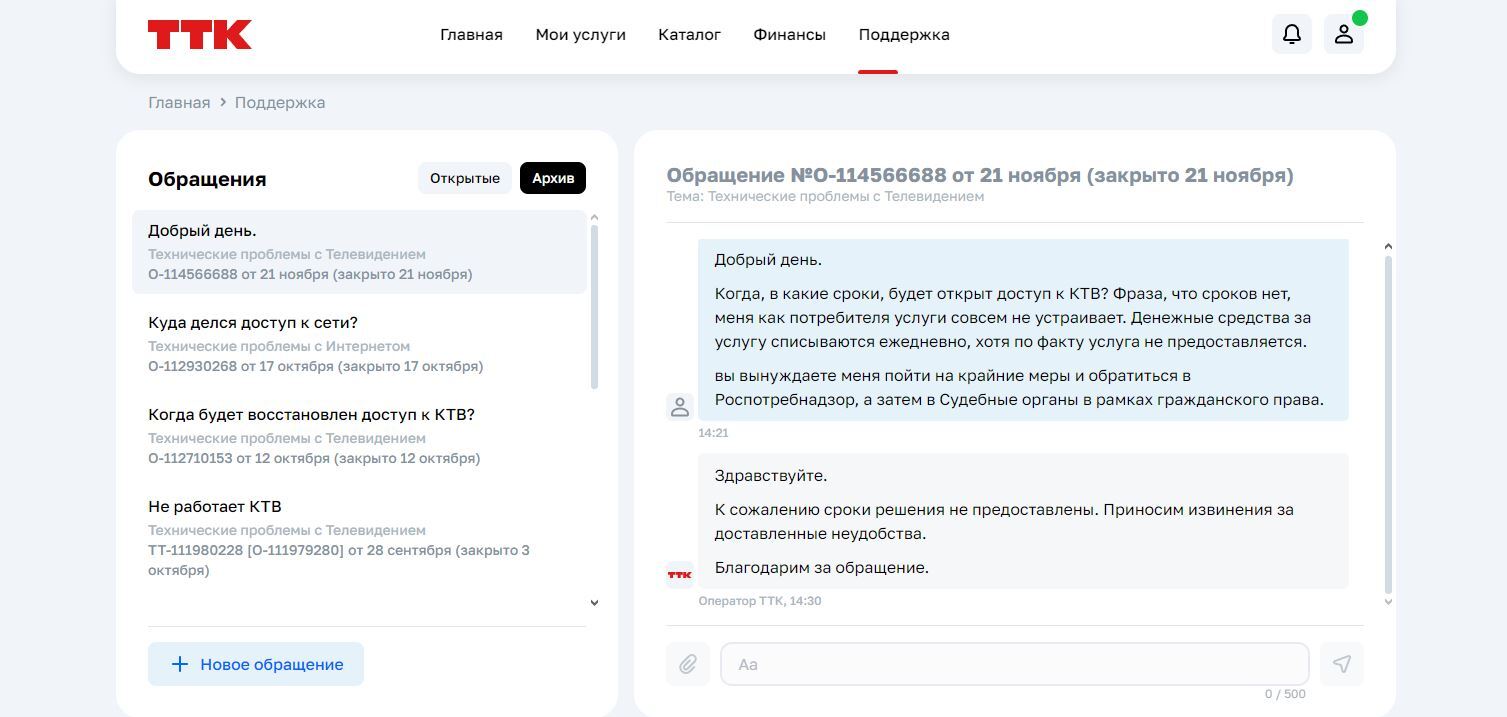This screenshot has width=1507, height=717.
Task: Switch to the Открытые tab
Action: coord(465,178)
